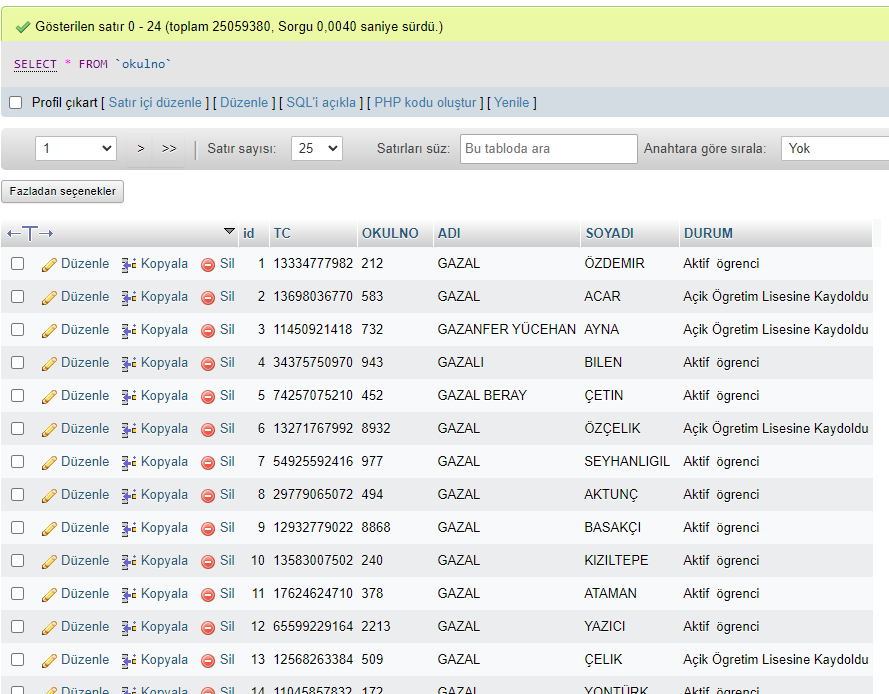Click the SQL'i açıkla link
The width and height of the screenshot is (889, 694).
(321, 103)
